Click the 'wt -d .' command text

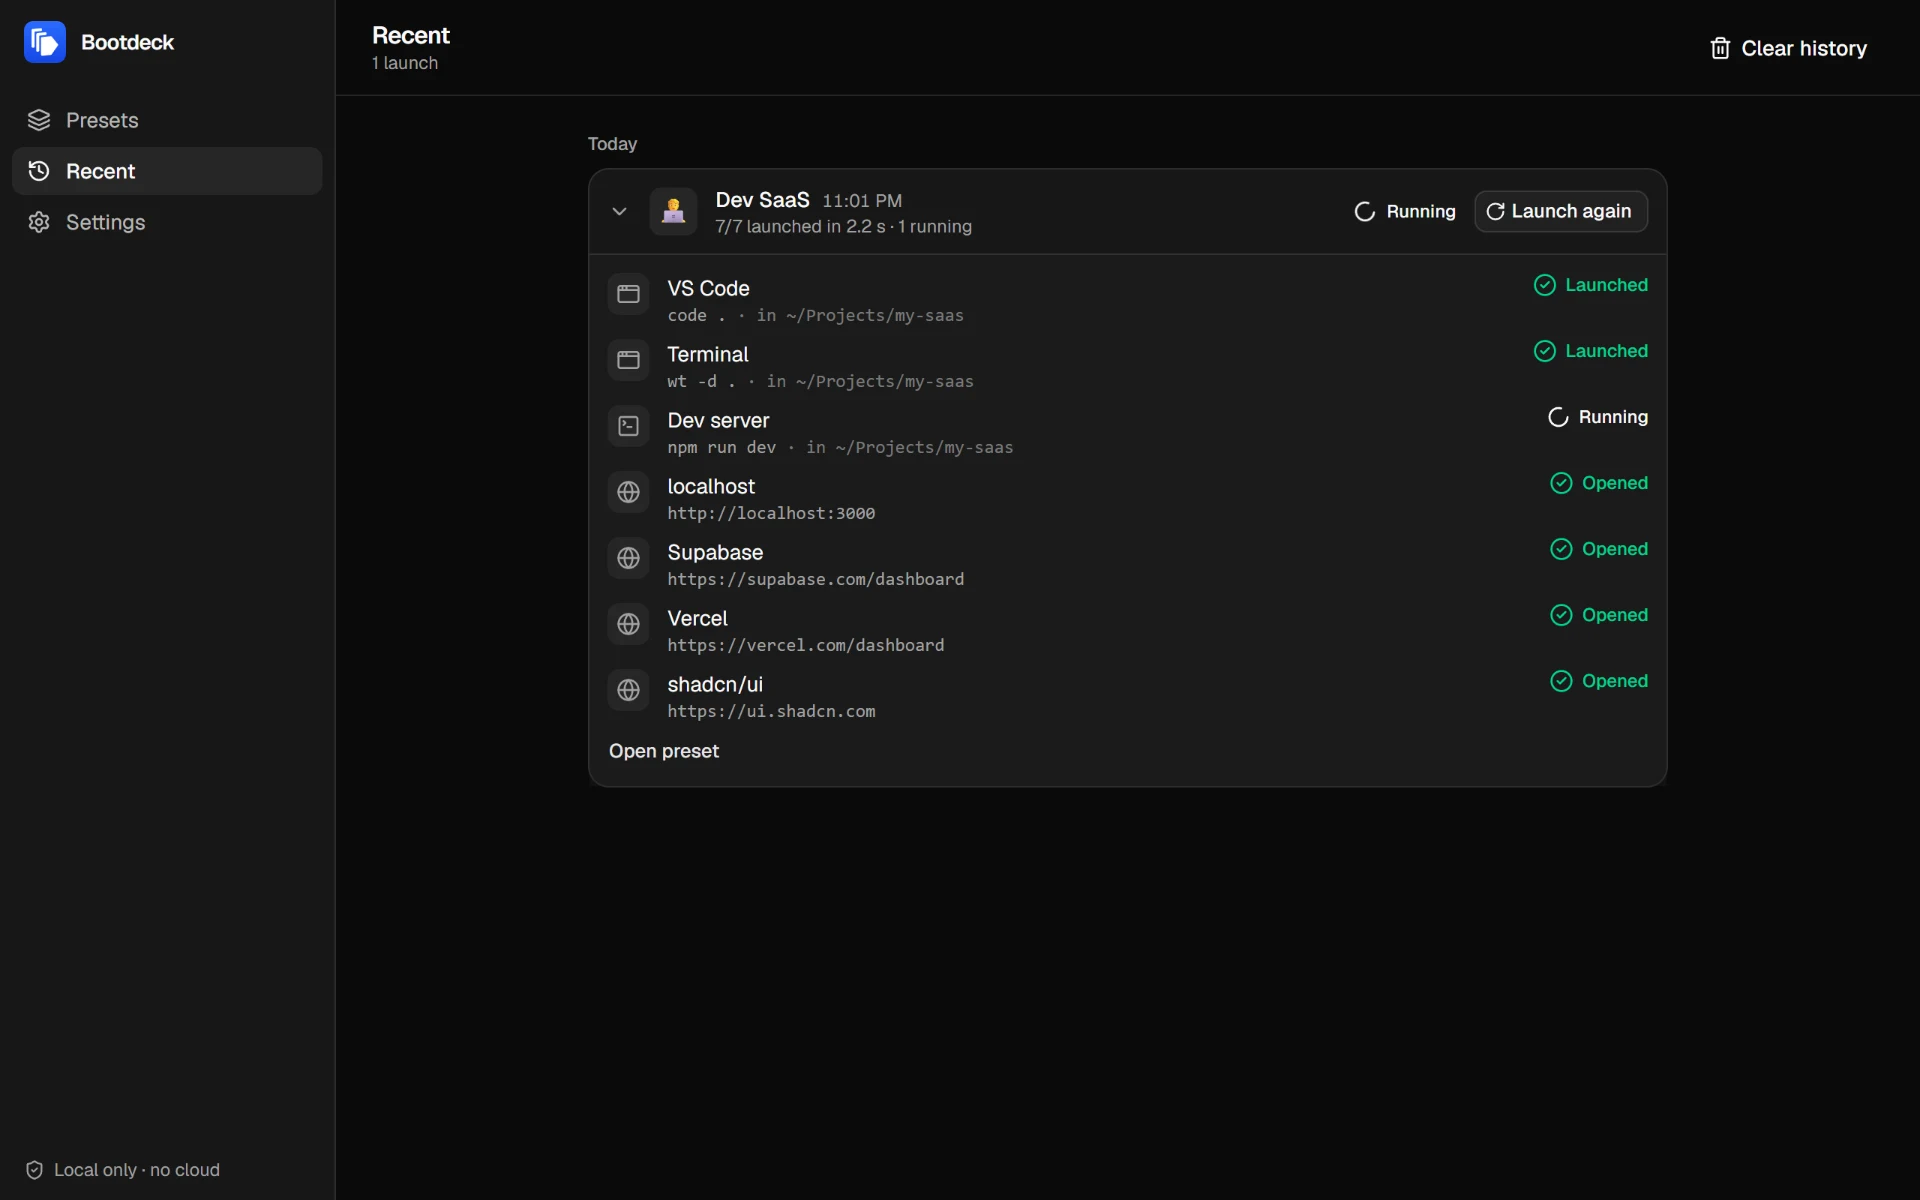(702, 381)
